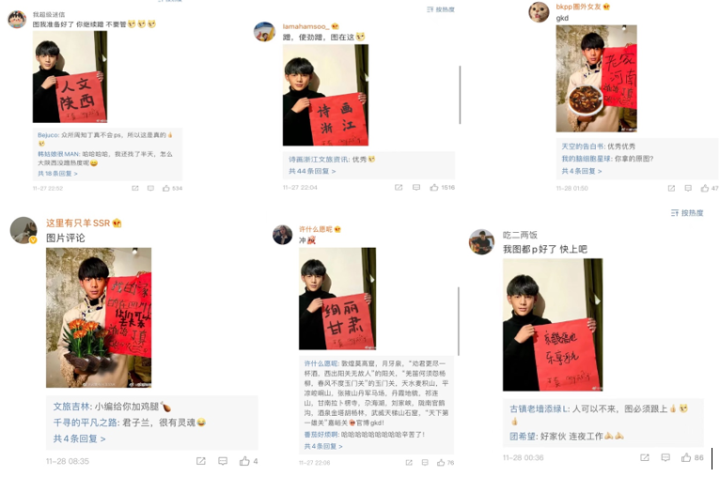Expand 共18条回复 under the 人文陕西 comment
This screenshot has width=720, height=477.
[x=57, y=174]
